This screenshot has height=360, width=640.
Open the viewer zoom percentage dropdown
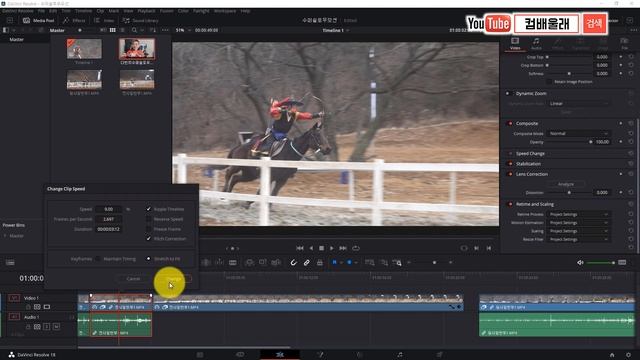(x=183, y=30)
